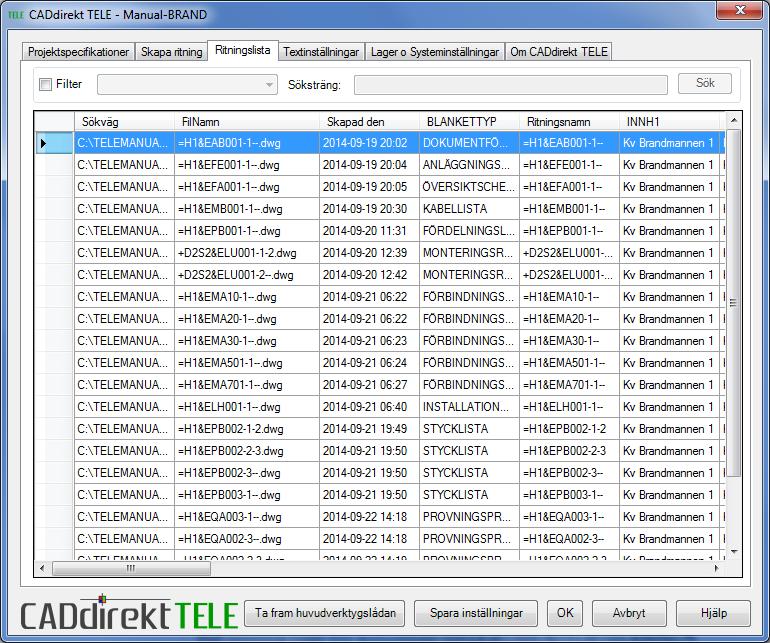Click the horizontal scrollbar left arrow

coord(42,568)
